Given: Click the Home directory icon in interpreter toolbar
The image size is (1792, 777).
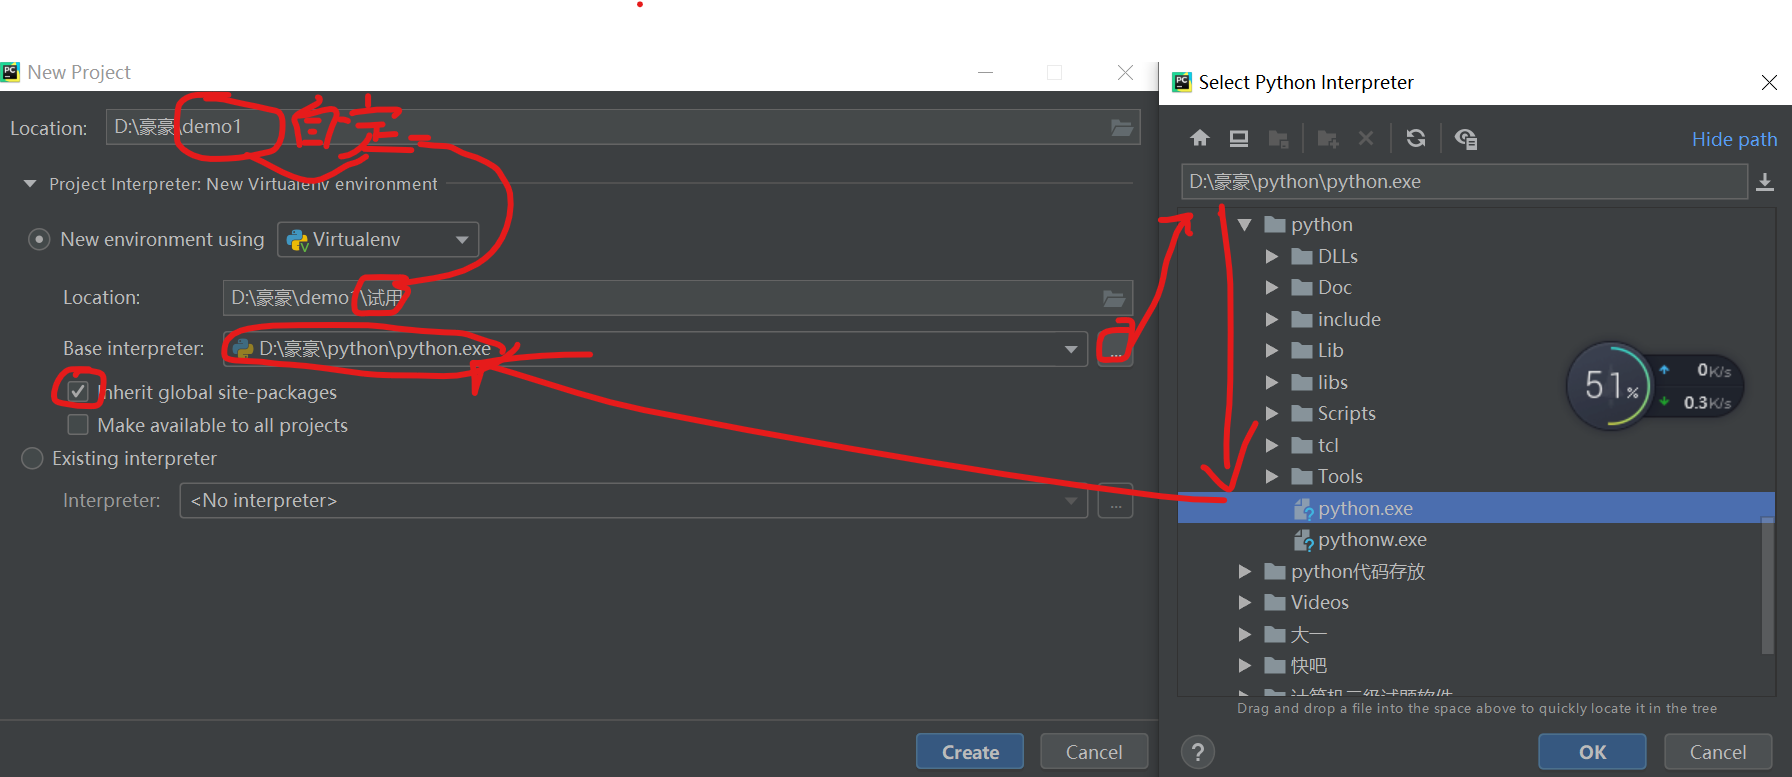Looking at the screenshot, I should [1200, 138].
